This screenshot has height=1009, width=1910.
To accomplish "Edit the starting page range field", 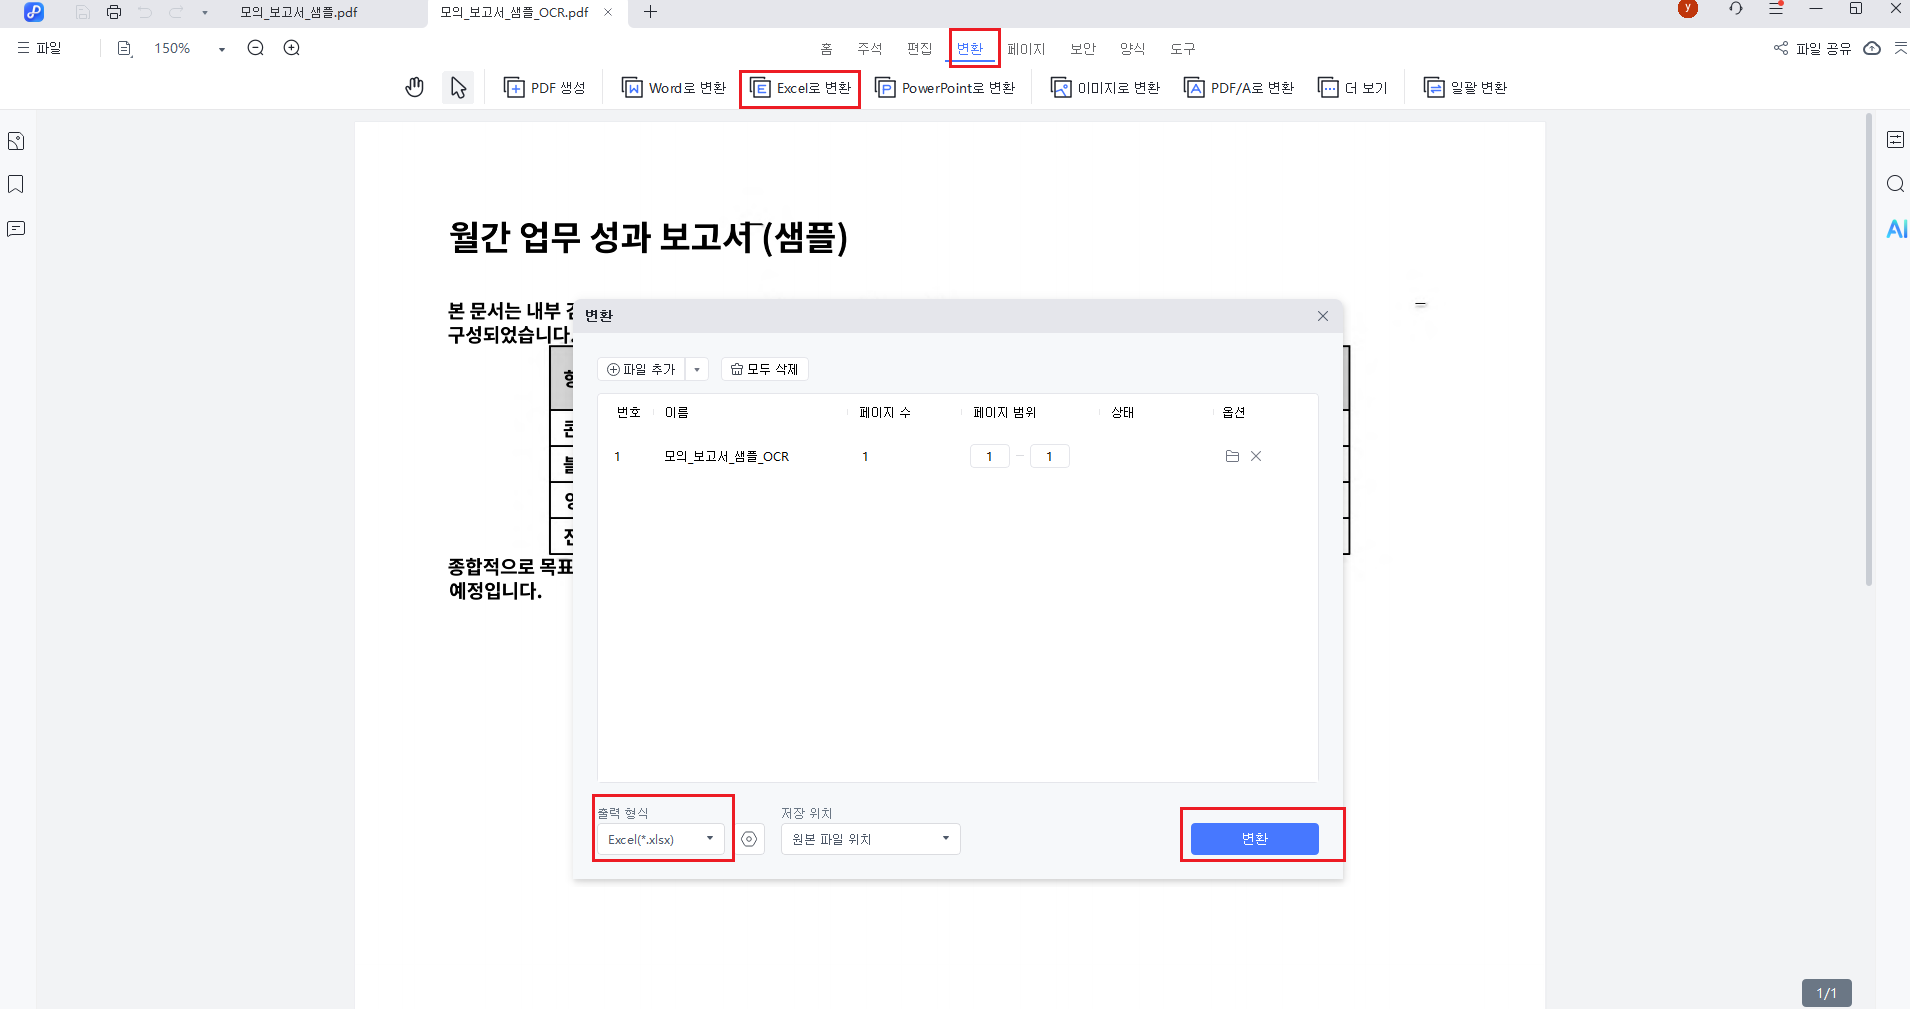I will (989, 456).
